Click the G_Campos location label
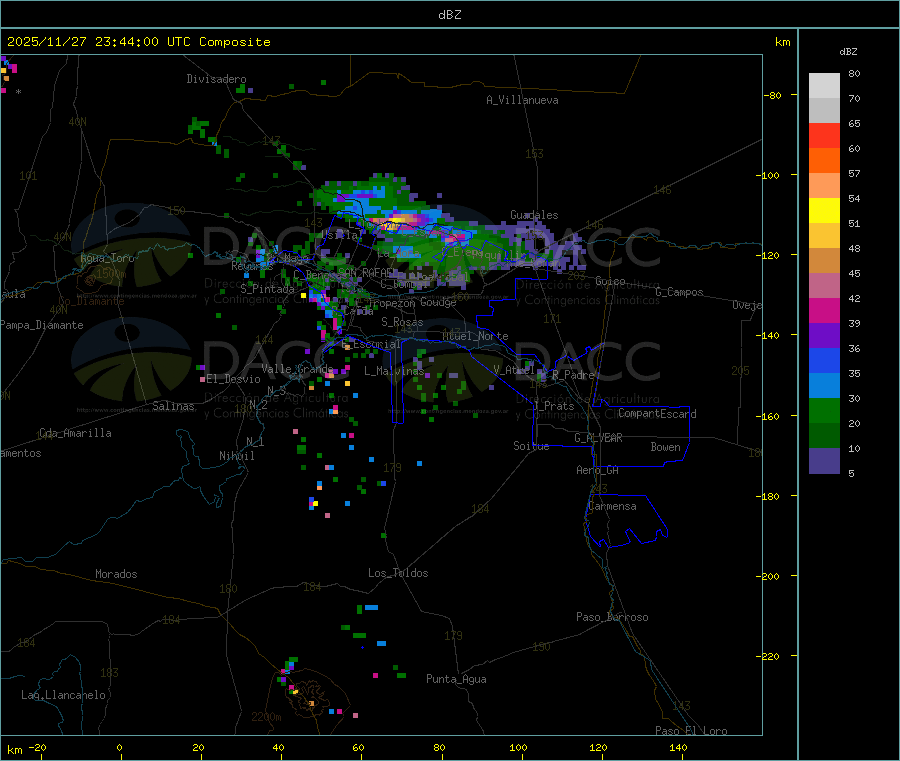This screenshot has width=900, height=761. (679, 292)
